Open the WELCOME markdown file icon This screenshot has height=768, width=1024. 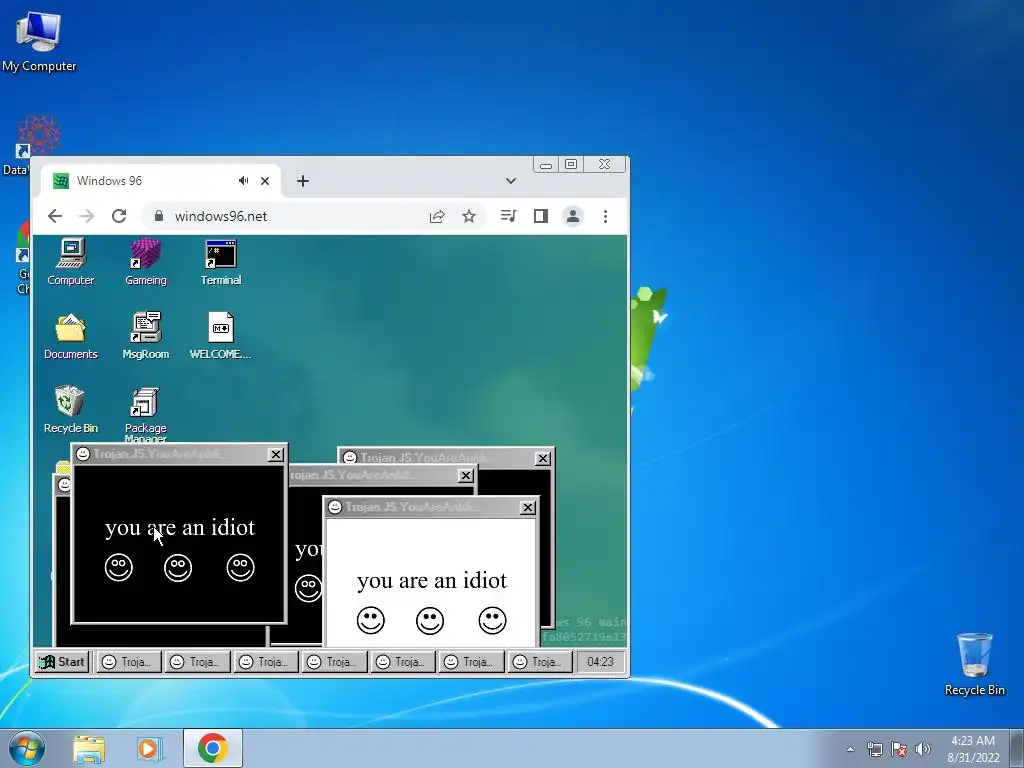tap(221, 336)
